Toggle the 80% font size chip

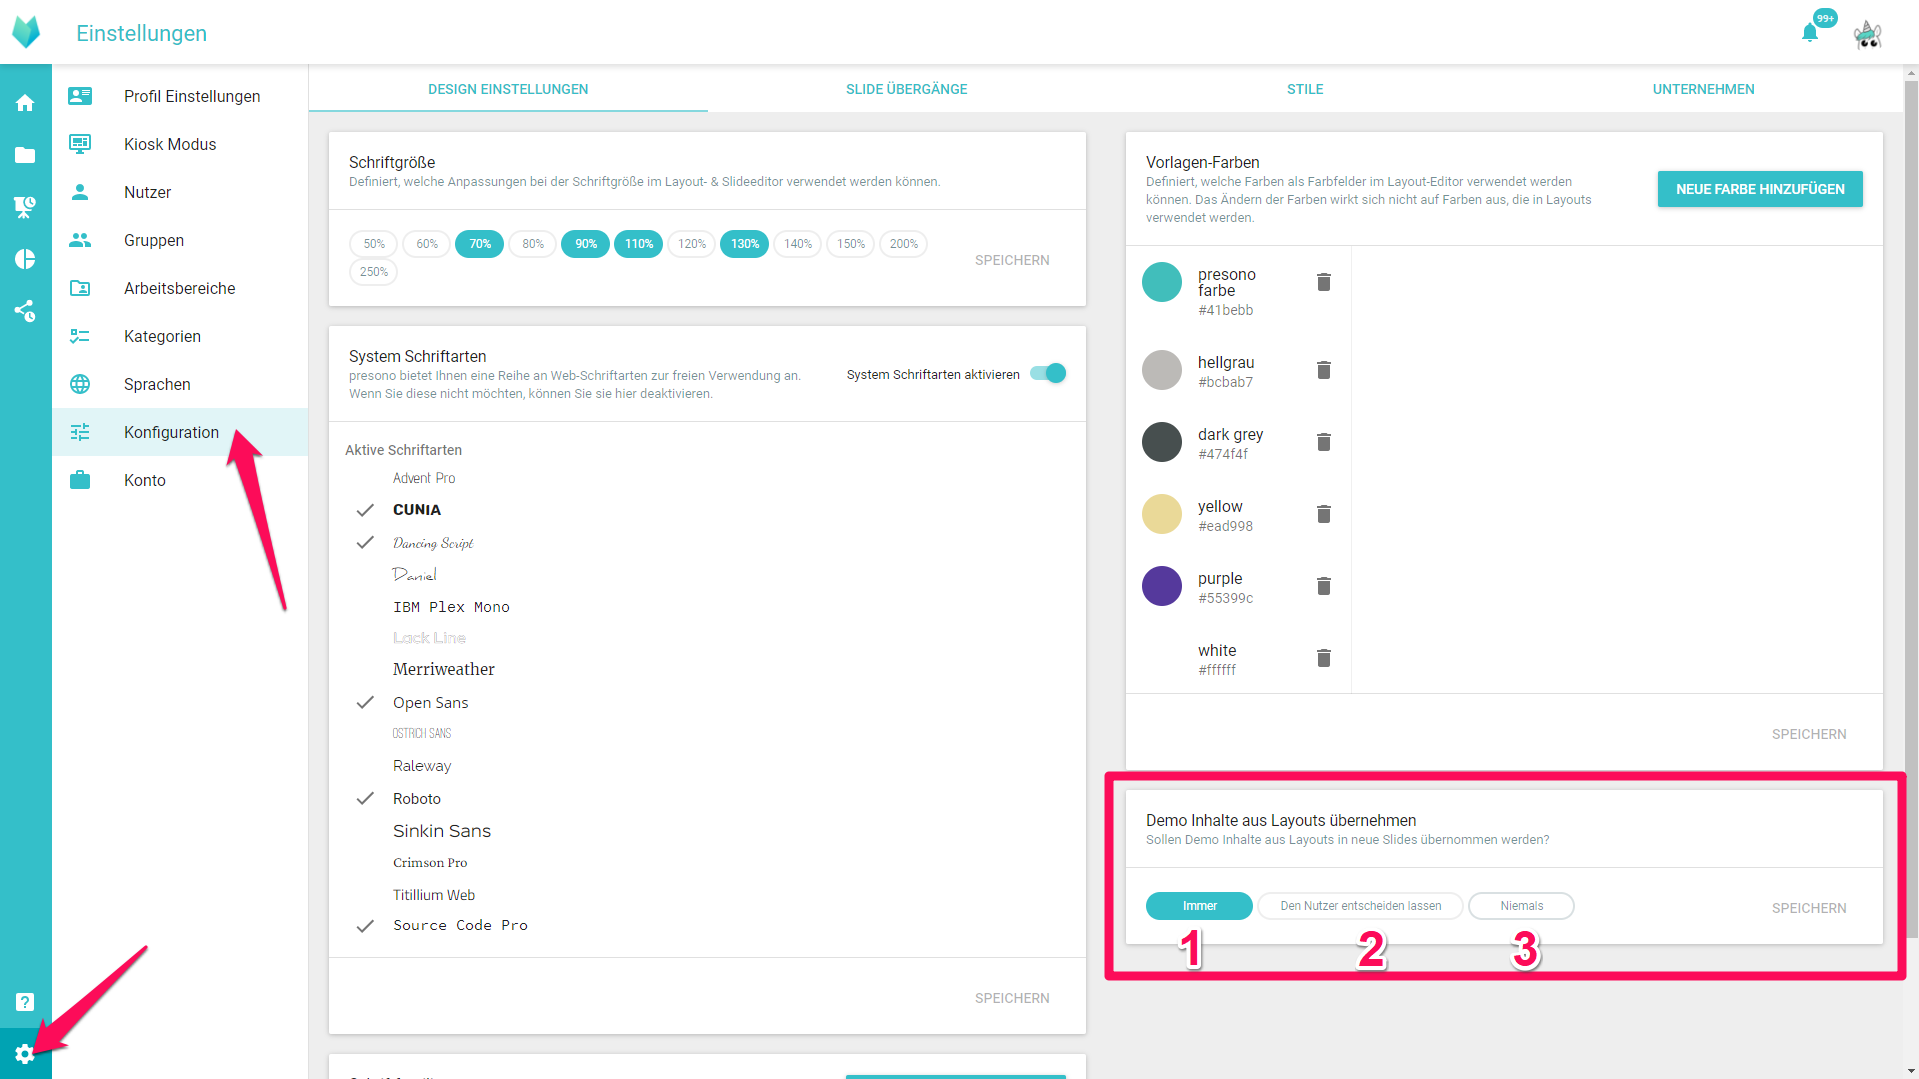(x=532, y=244)
